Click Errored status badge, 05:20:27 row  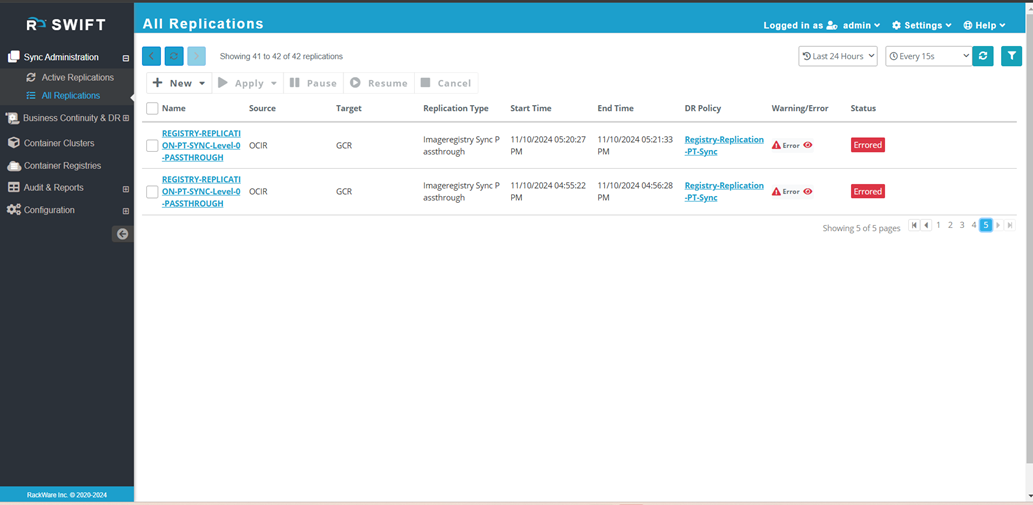[x=868, y=145]
